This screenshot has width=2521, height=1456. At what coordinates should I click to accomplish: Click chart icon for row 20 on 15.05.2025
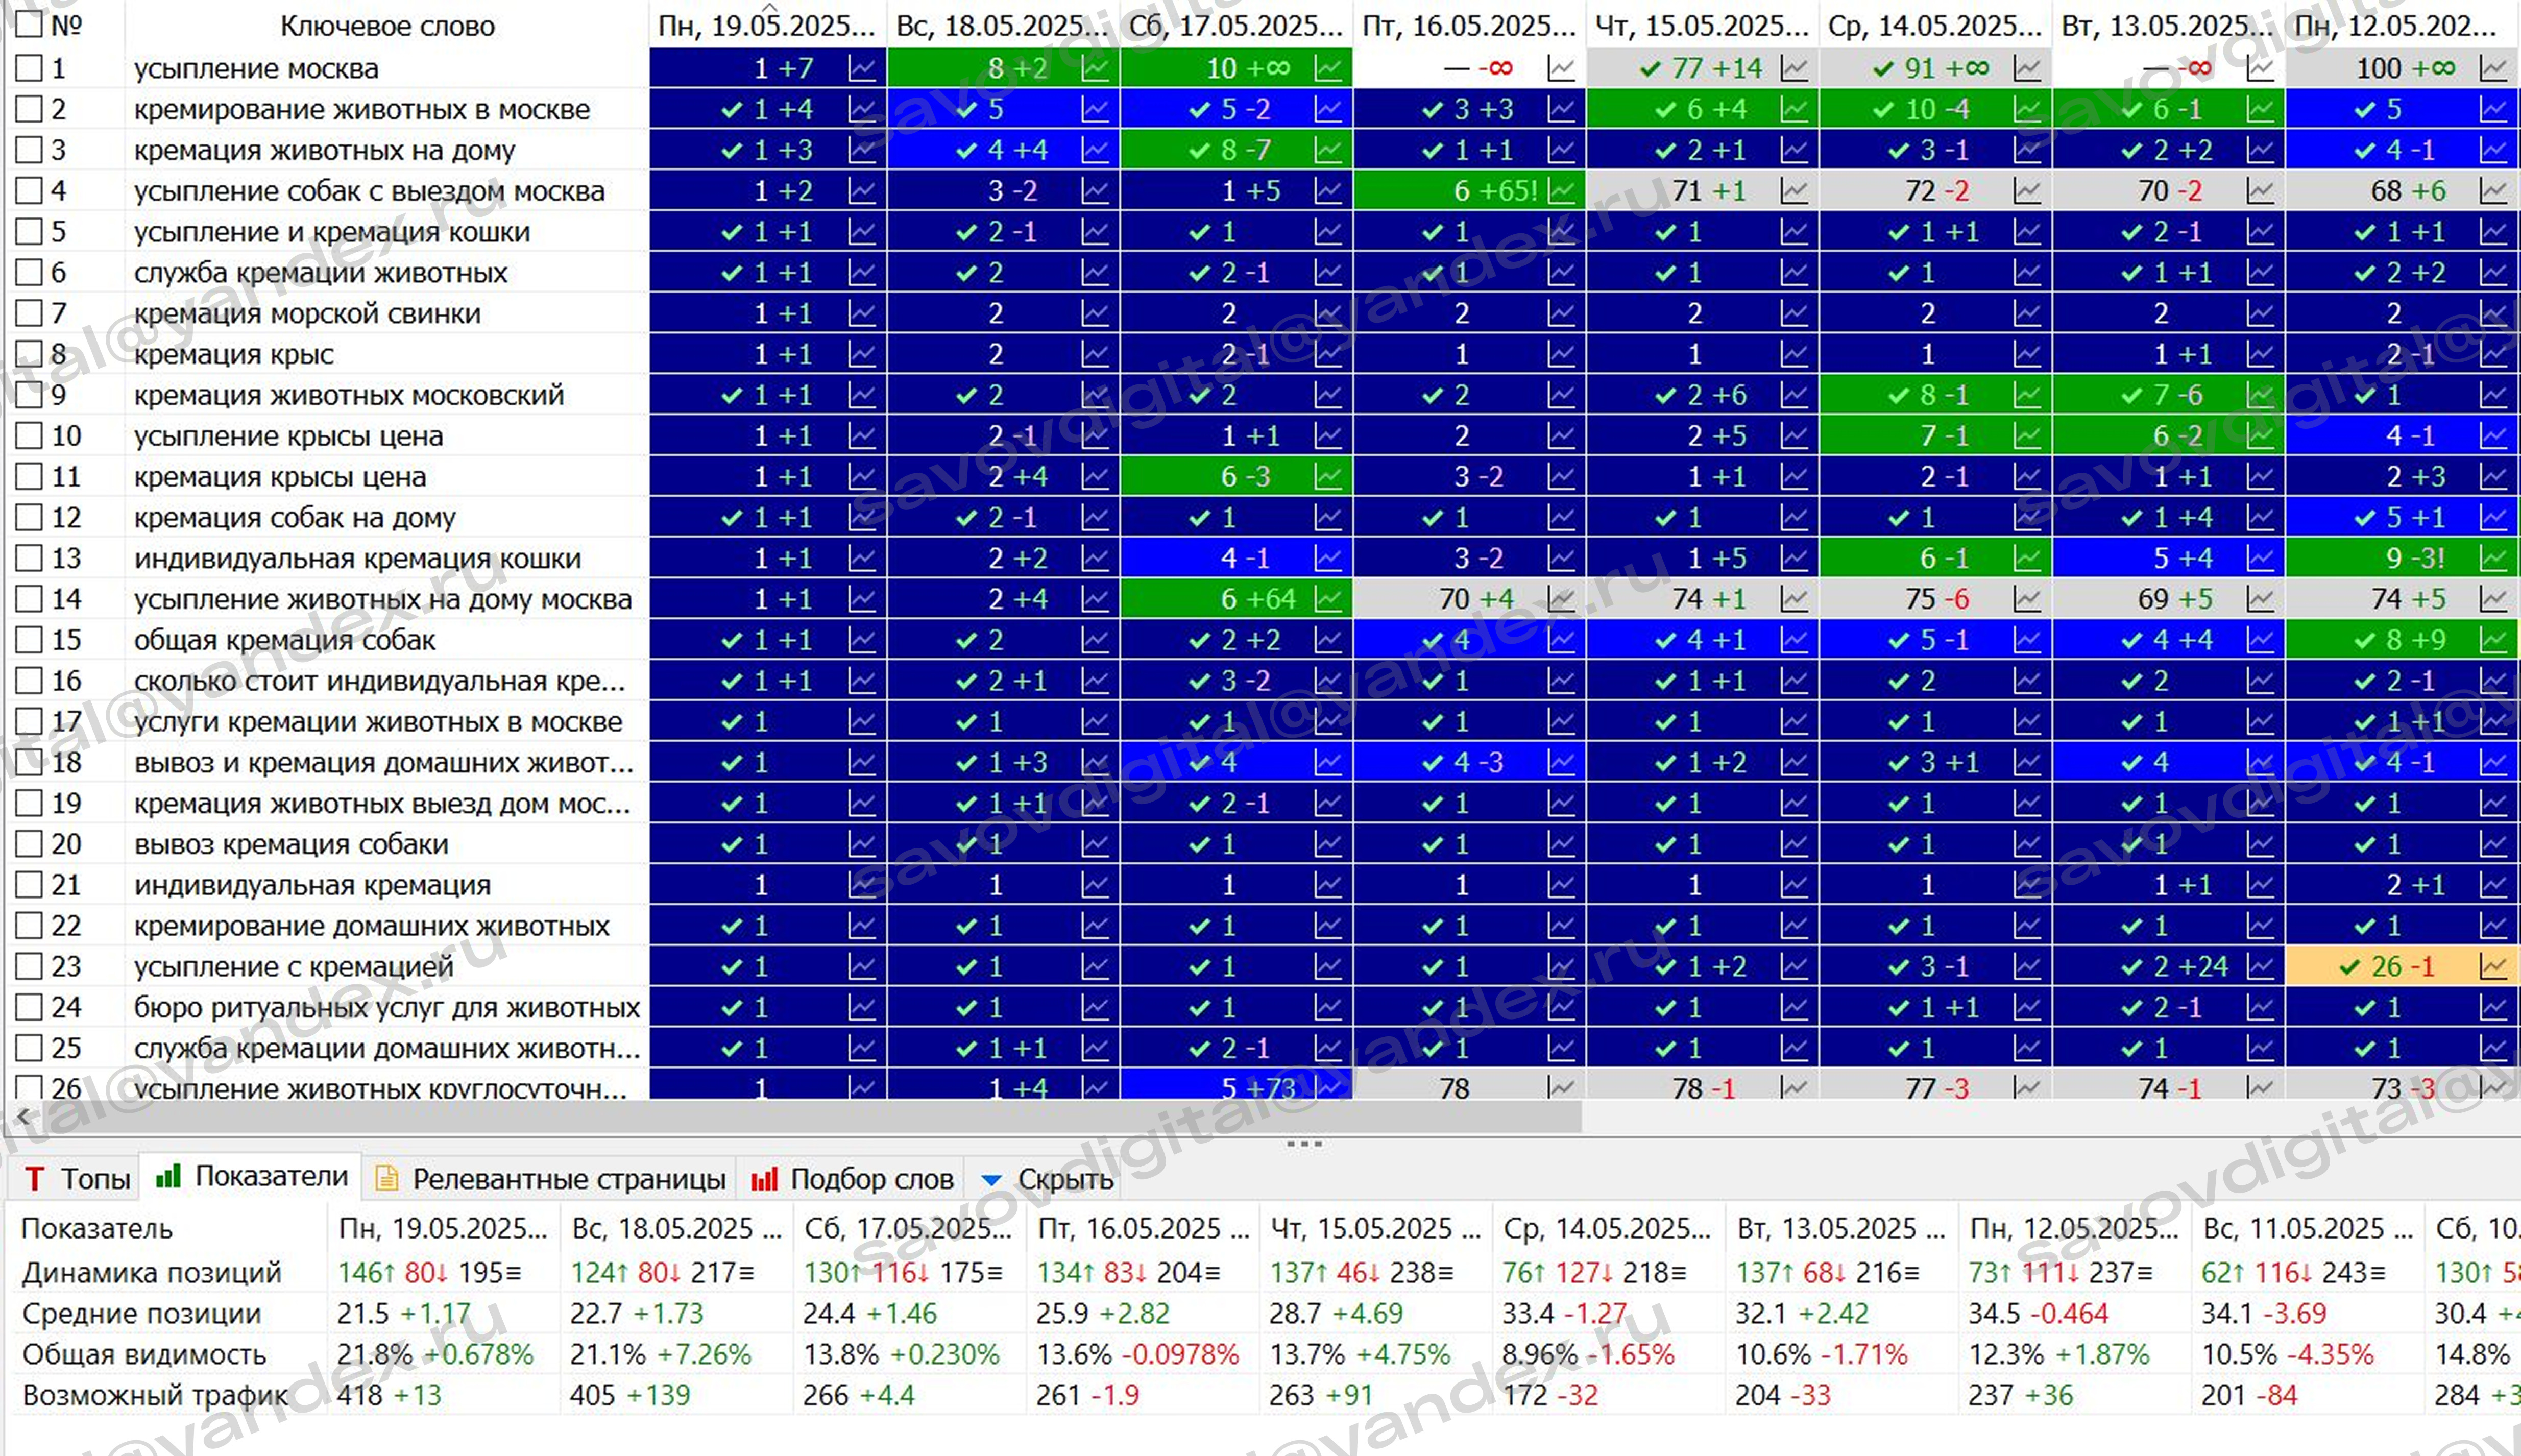(x=1794, y=844)
